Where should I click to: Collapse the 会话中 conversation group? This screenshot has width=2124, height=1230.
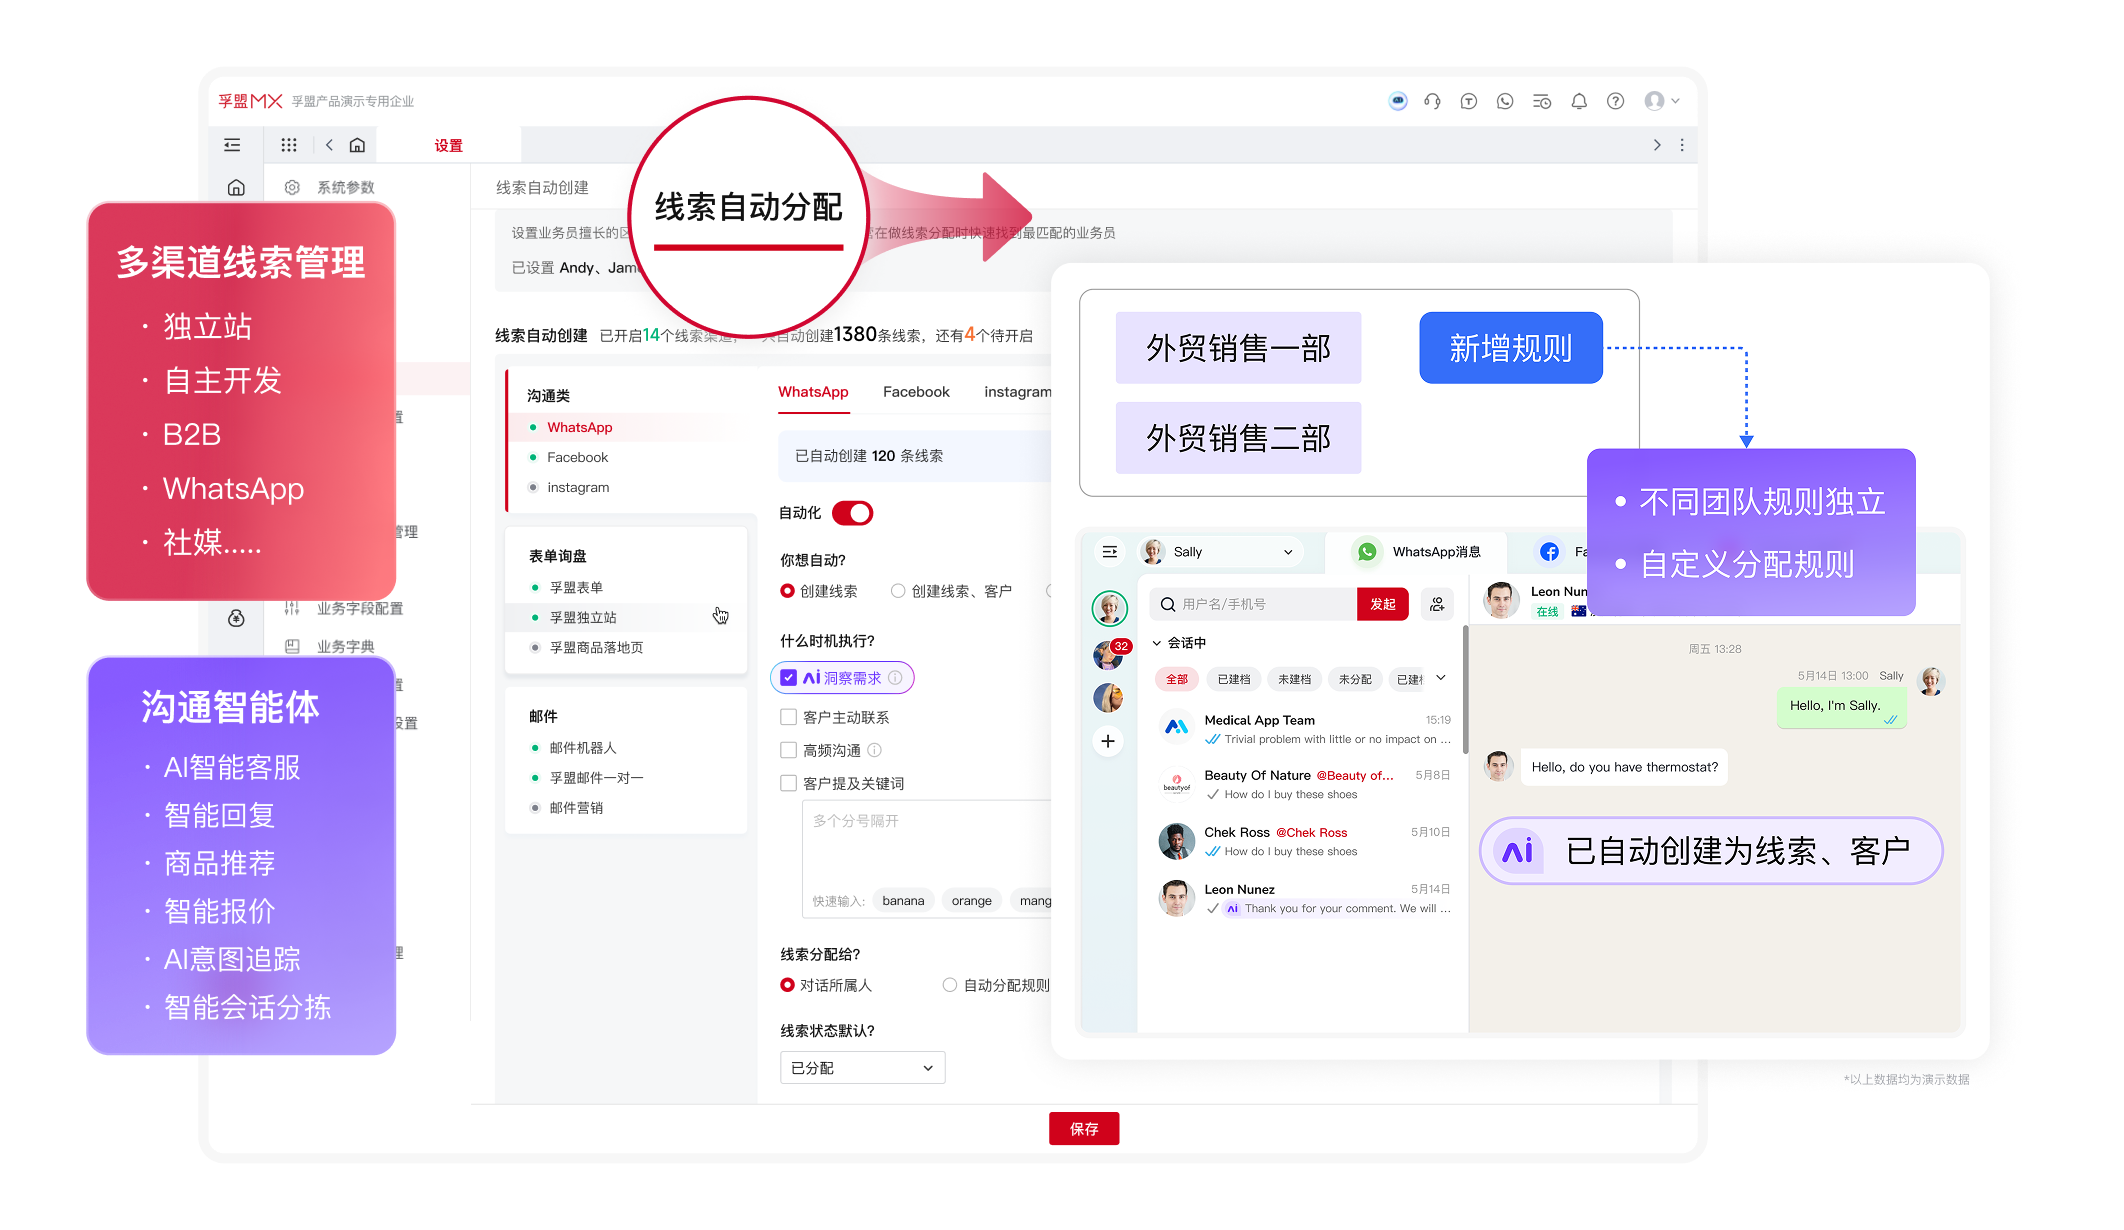pos(1157,643)
